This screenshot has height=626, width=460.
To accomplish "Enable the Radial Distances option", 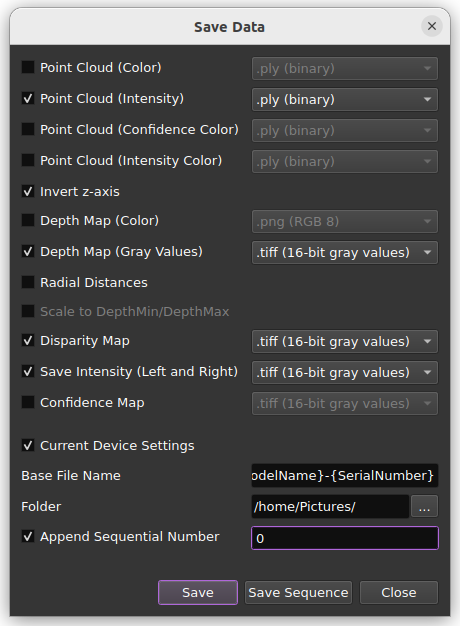I will pyautogui.click(x=28, y=282).
